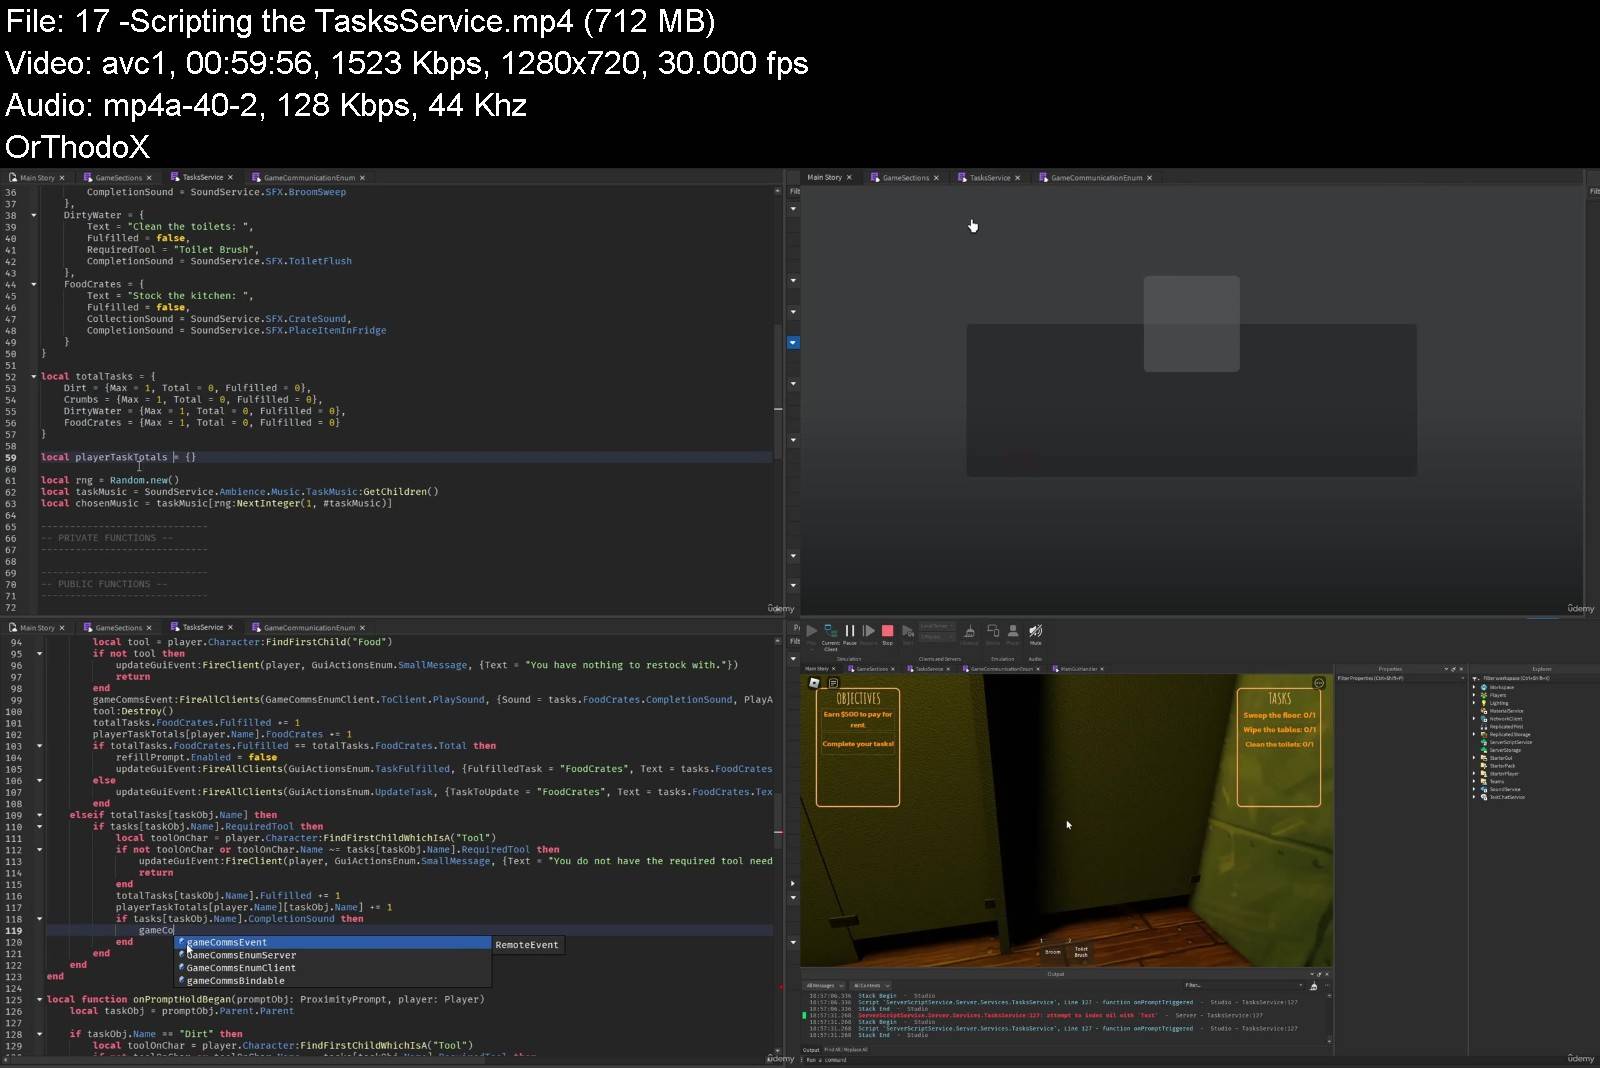Switch to GameSections tab in top-right frame
Image resolution: width=1600 pixels, height=1068 pixels.
[904, 178]
